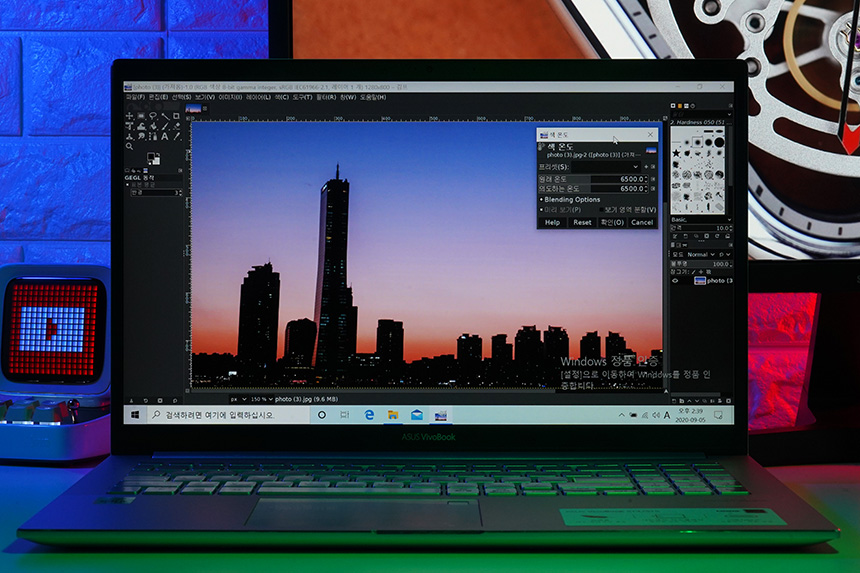Toggle the lock pixels brush icon

(694, 272)
